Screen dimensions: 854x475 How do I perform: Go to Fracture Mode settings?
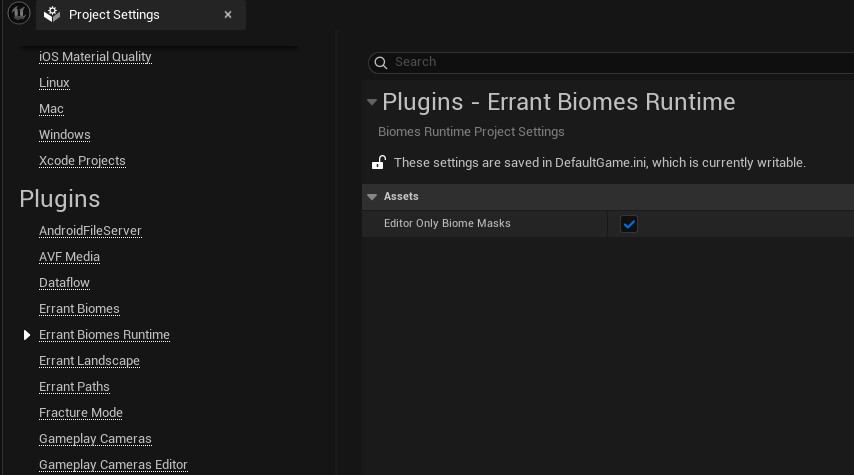(80, 413)
